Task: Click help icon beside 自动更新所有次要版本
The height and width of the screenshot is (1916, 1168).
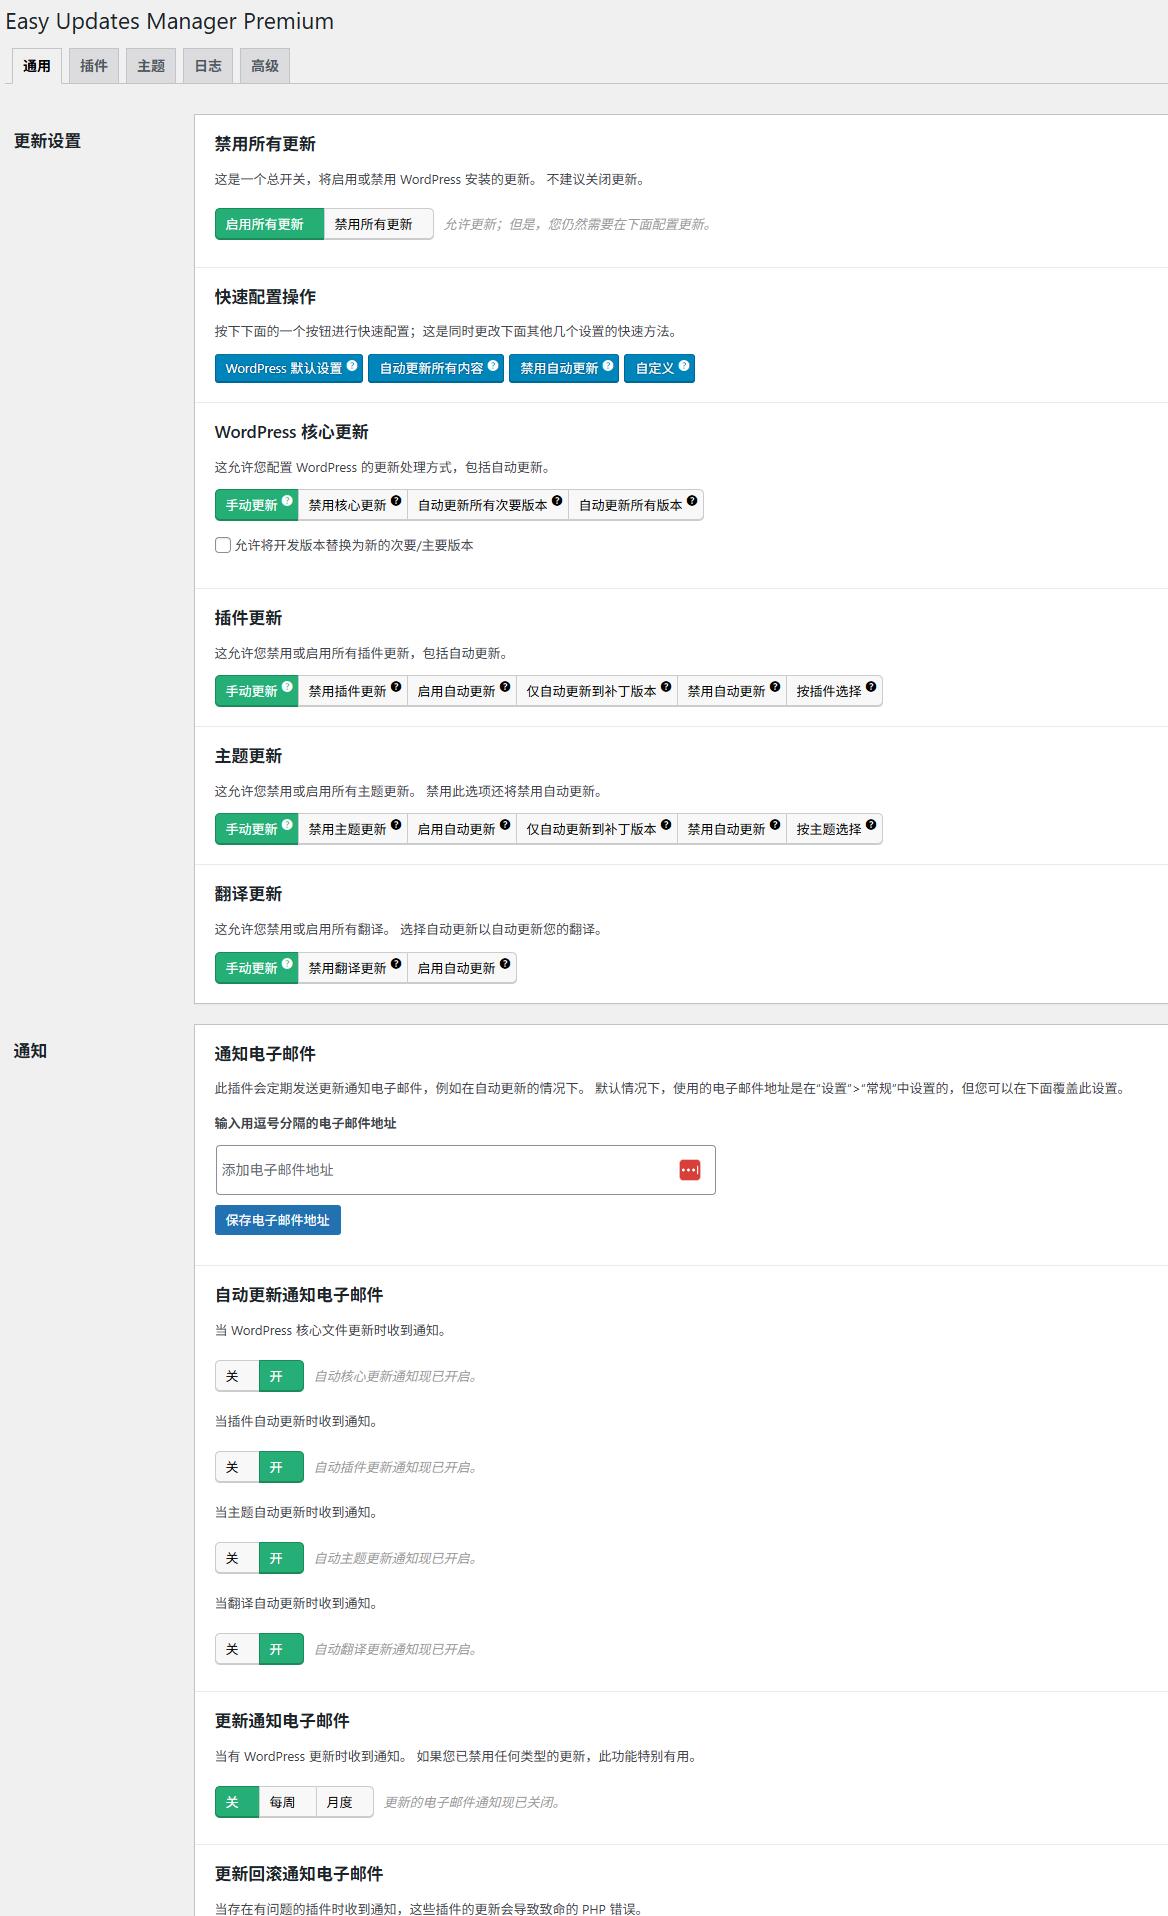Action: point(557,501)
